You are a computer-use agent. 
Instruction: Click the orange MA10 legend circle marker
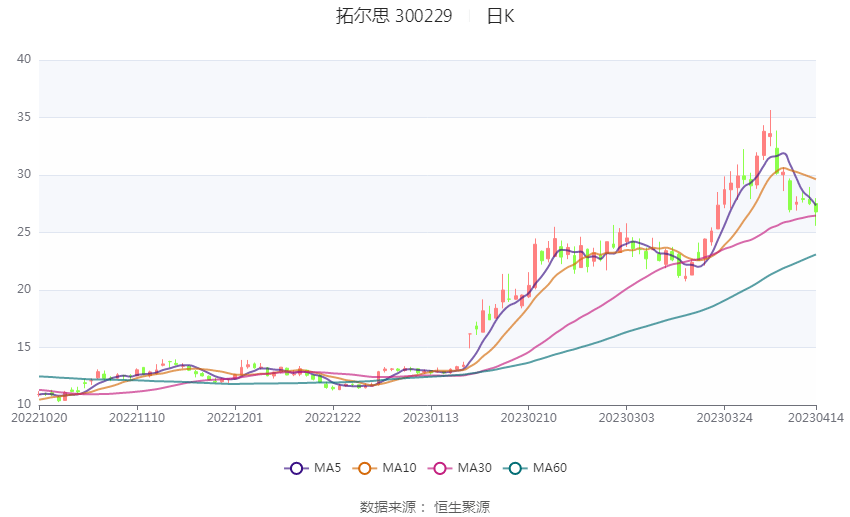coord(365,468)
